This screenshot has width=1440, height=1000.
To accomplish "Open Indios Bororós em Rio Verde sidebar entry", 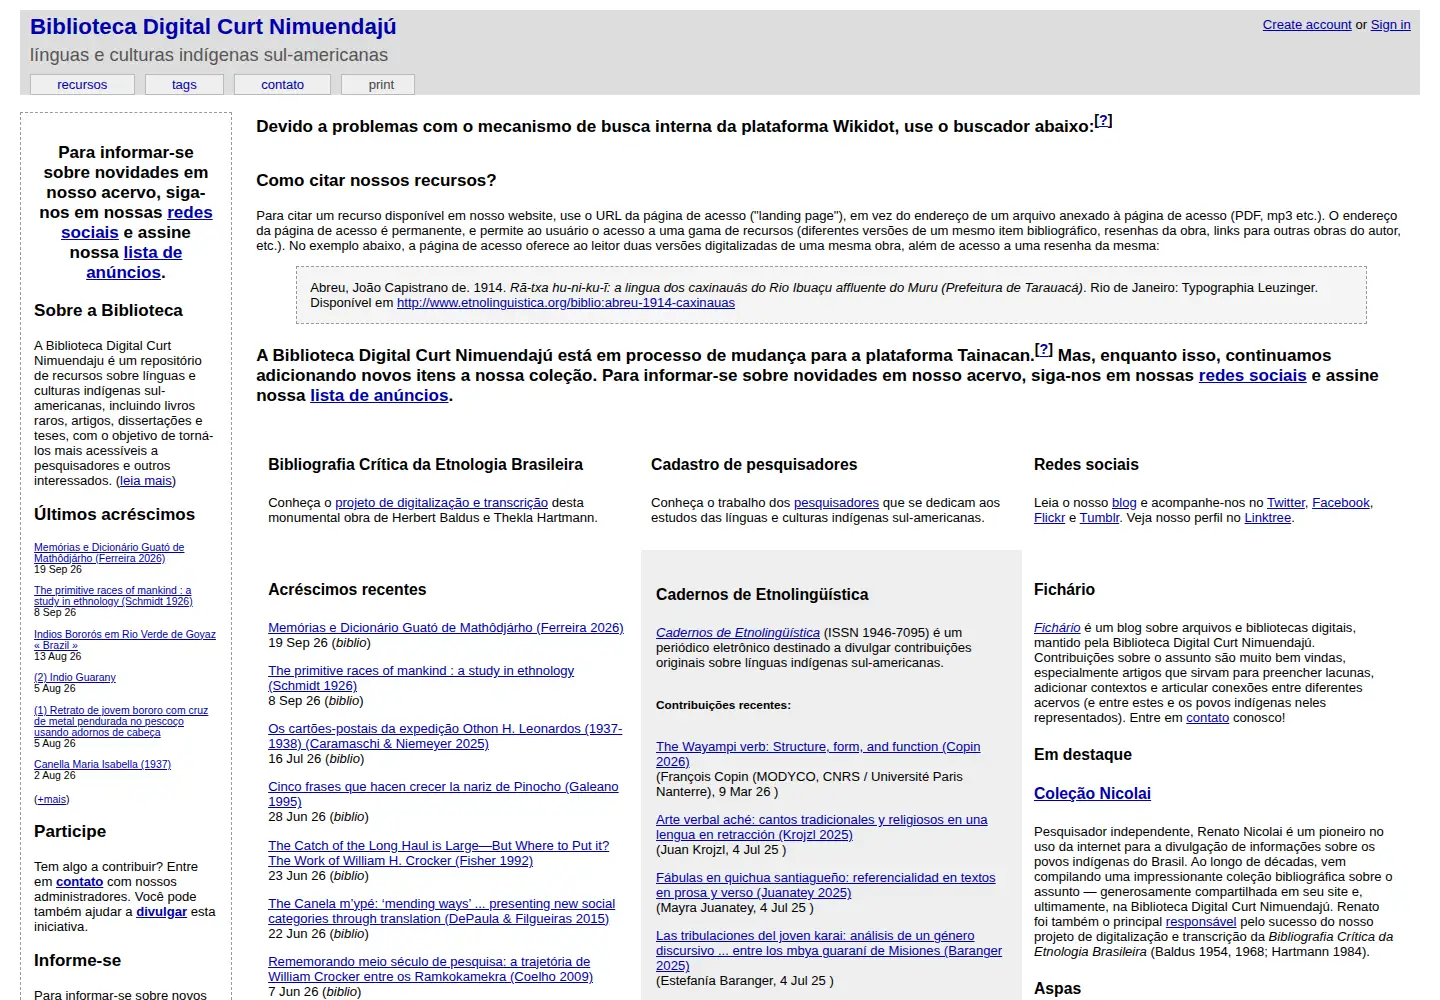I will click(125, 640).
